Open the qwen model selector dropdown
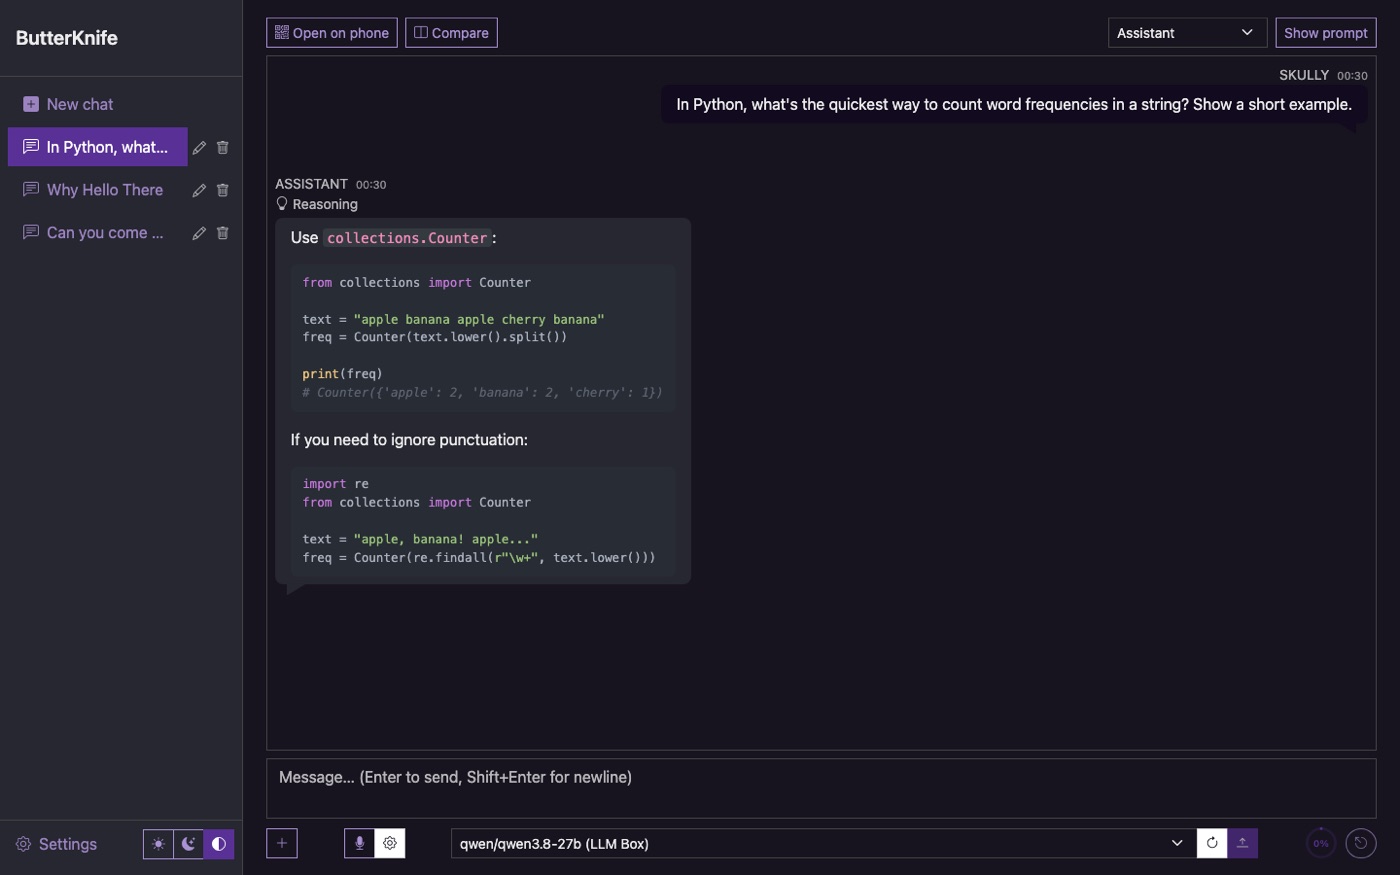 click(x=824, y=843)
